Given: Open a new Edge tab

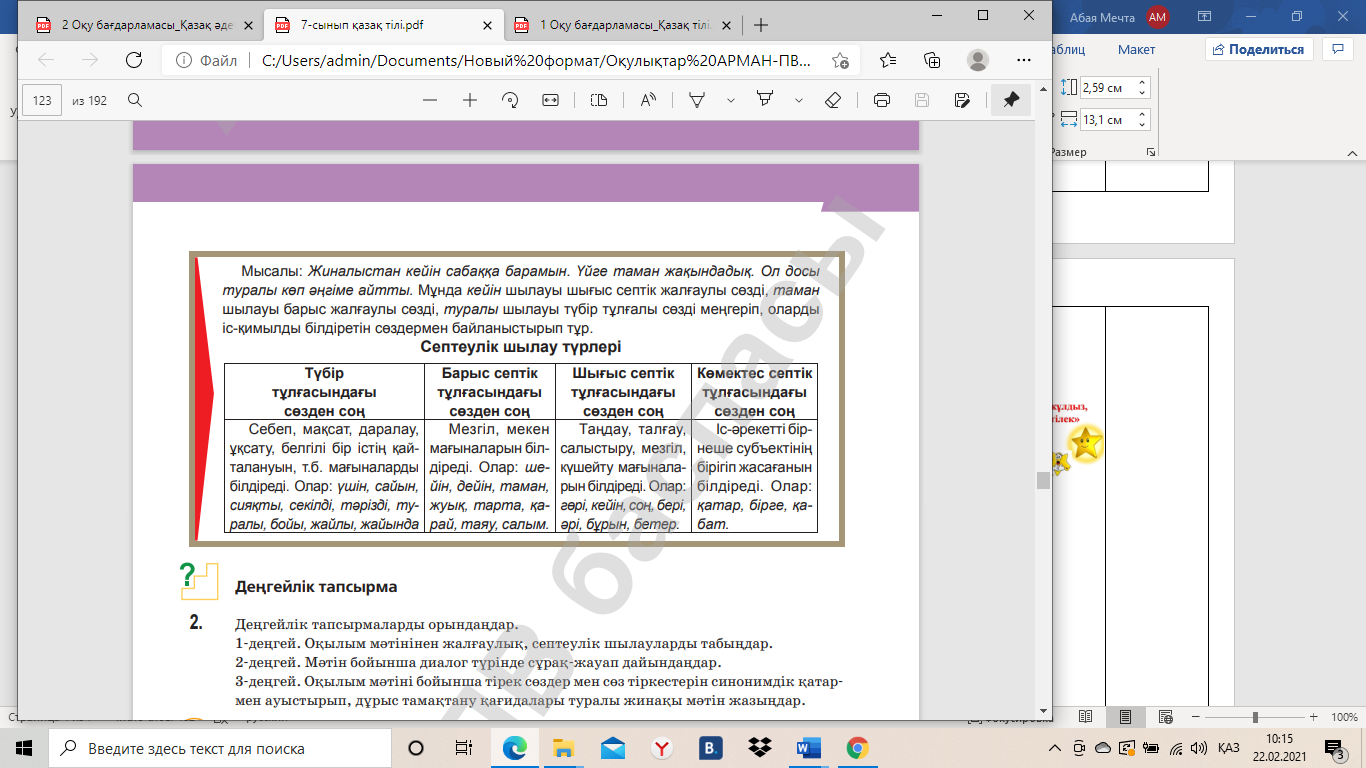Looking at the screenshot, I should [x=761, y=25].
